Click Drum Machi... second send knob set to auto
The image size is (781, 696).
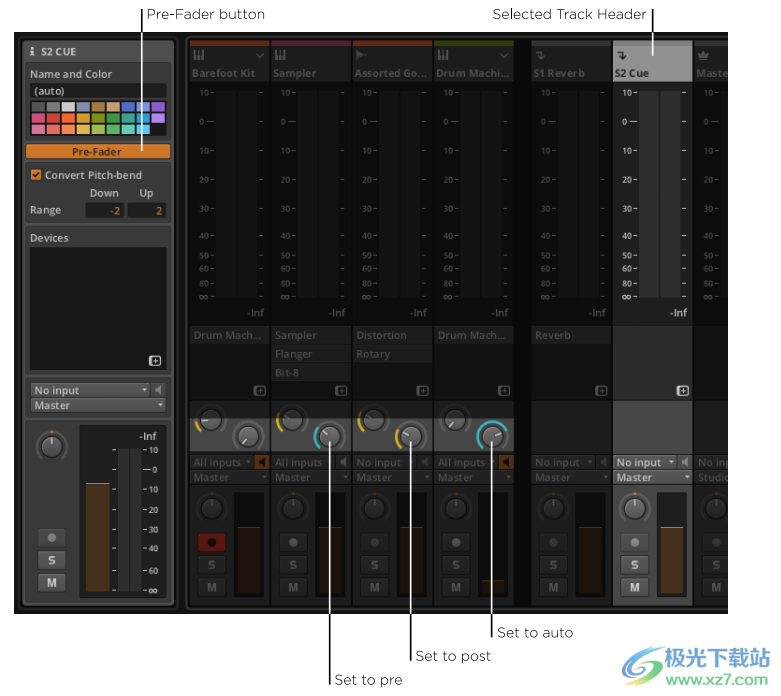492,436
